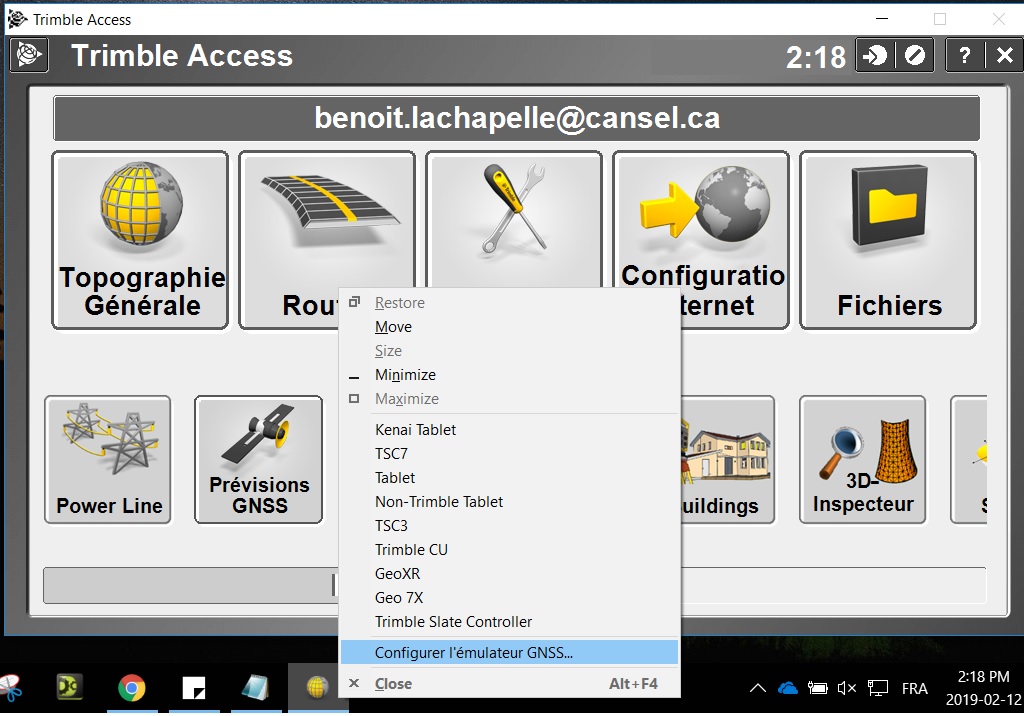
Task: Click the network display tray icon
Action: [x=878, y=688]
